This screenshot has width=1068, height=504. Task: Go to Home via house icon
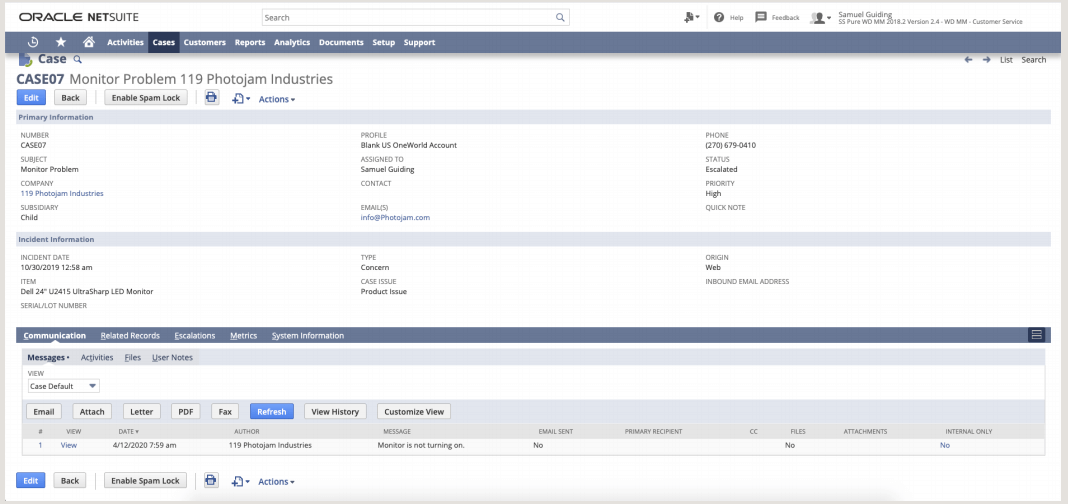click(x=89, y=42)
